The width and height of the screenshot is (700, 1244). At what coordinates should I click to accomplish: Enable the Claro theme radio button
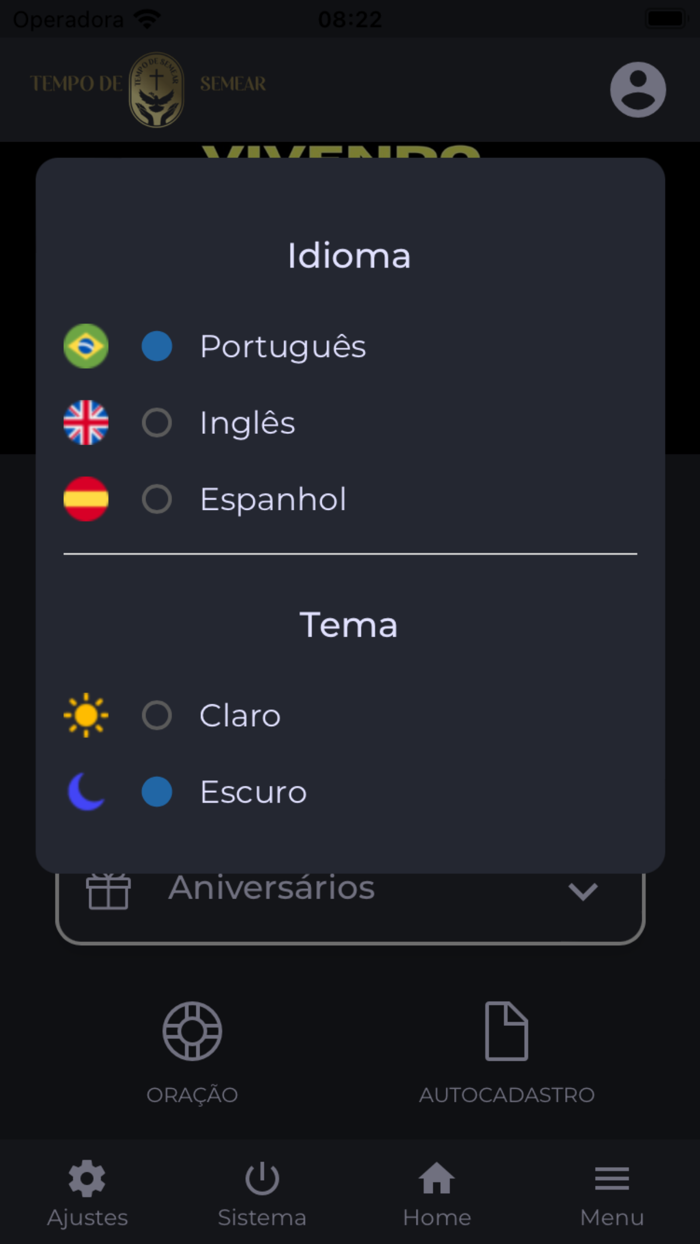[x=156, y=715]
